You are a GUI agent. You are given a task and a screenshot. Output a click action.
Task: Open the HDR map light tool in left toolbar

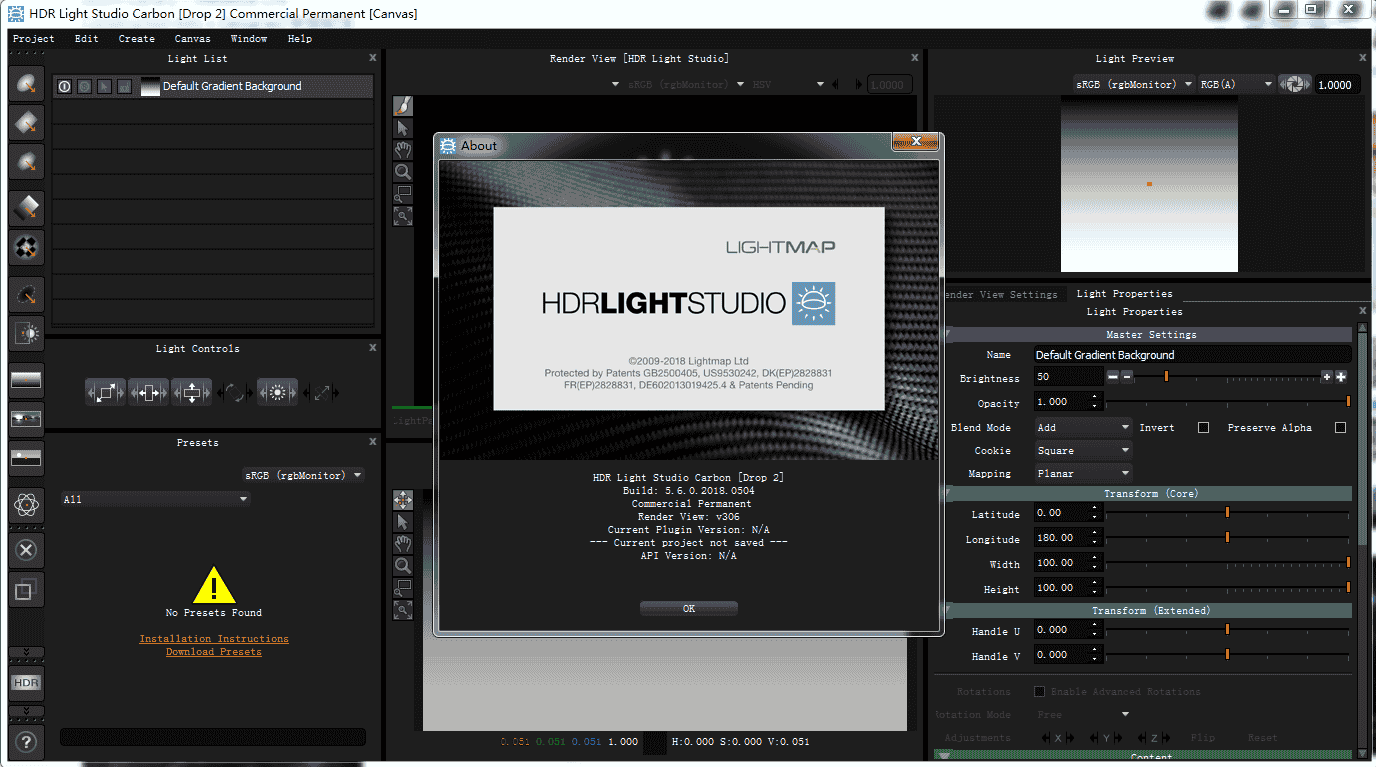[x=25, y=683]
